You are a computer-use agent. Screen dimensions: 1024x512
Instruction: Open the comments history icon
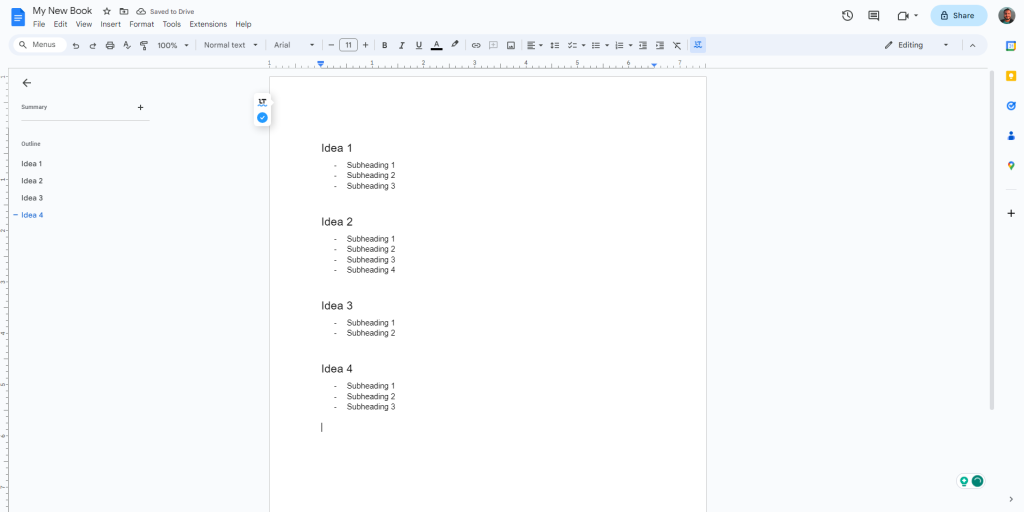[874, 16]
